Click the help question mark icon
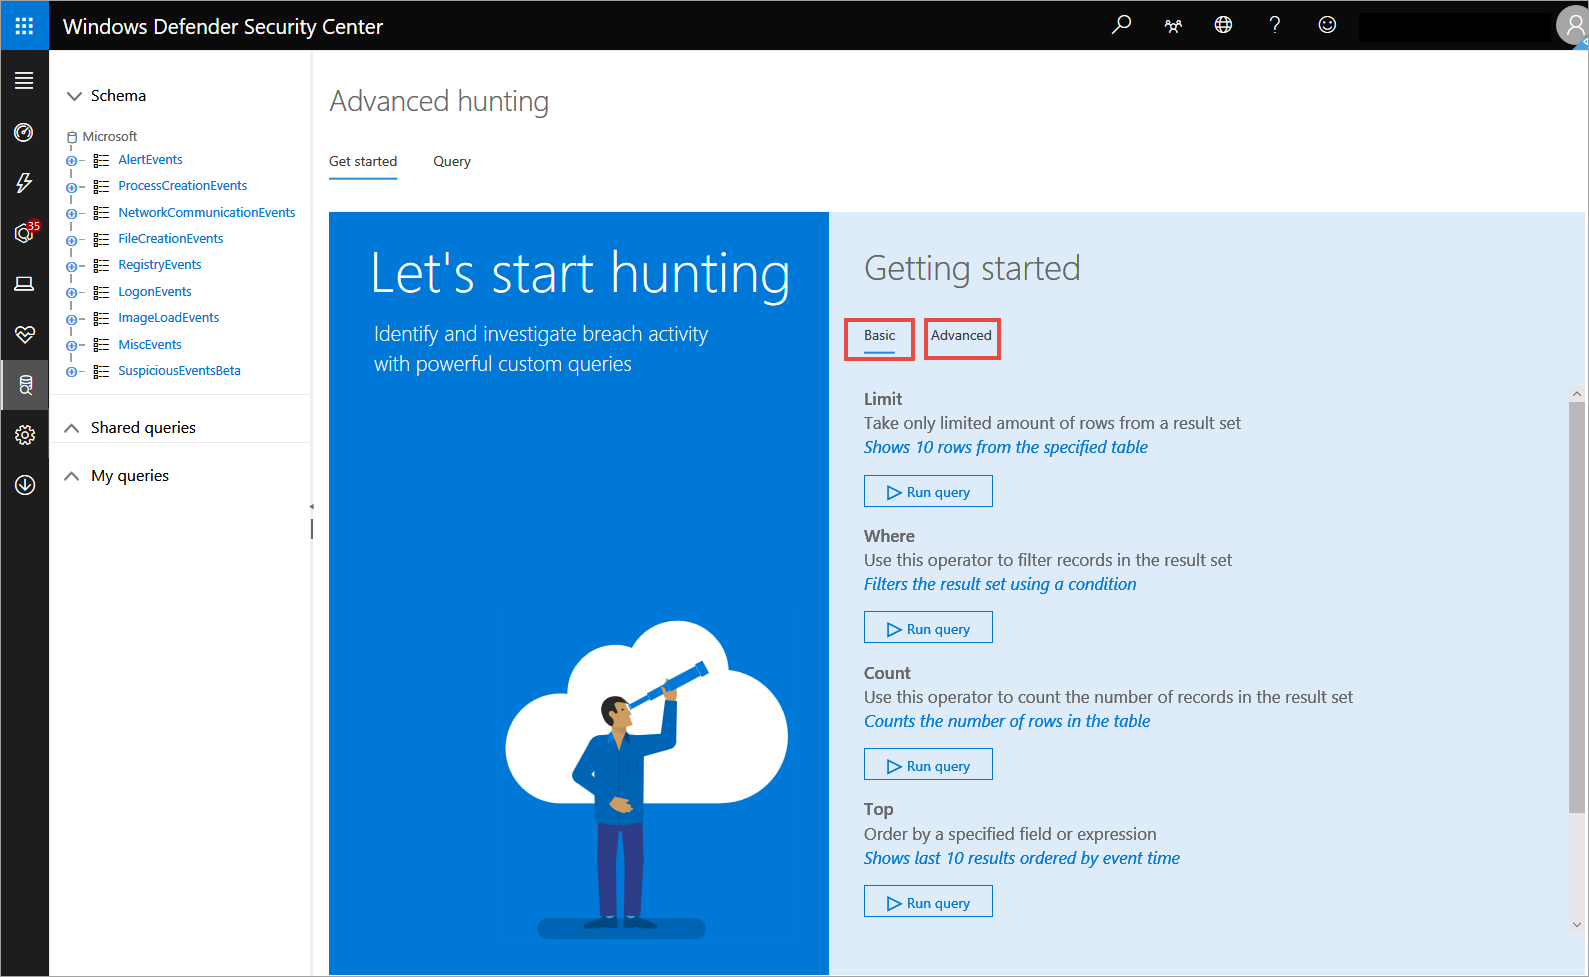 pyautogui.click(x=1274, y=25)
